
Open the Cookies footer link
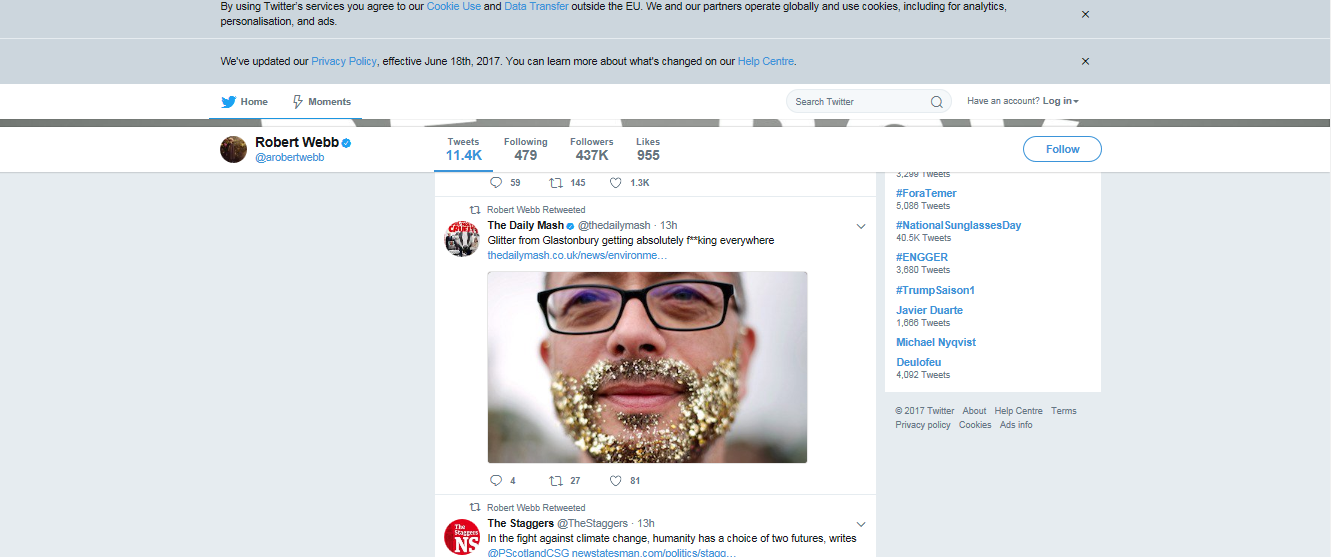tap(975, 425)
